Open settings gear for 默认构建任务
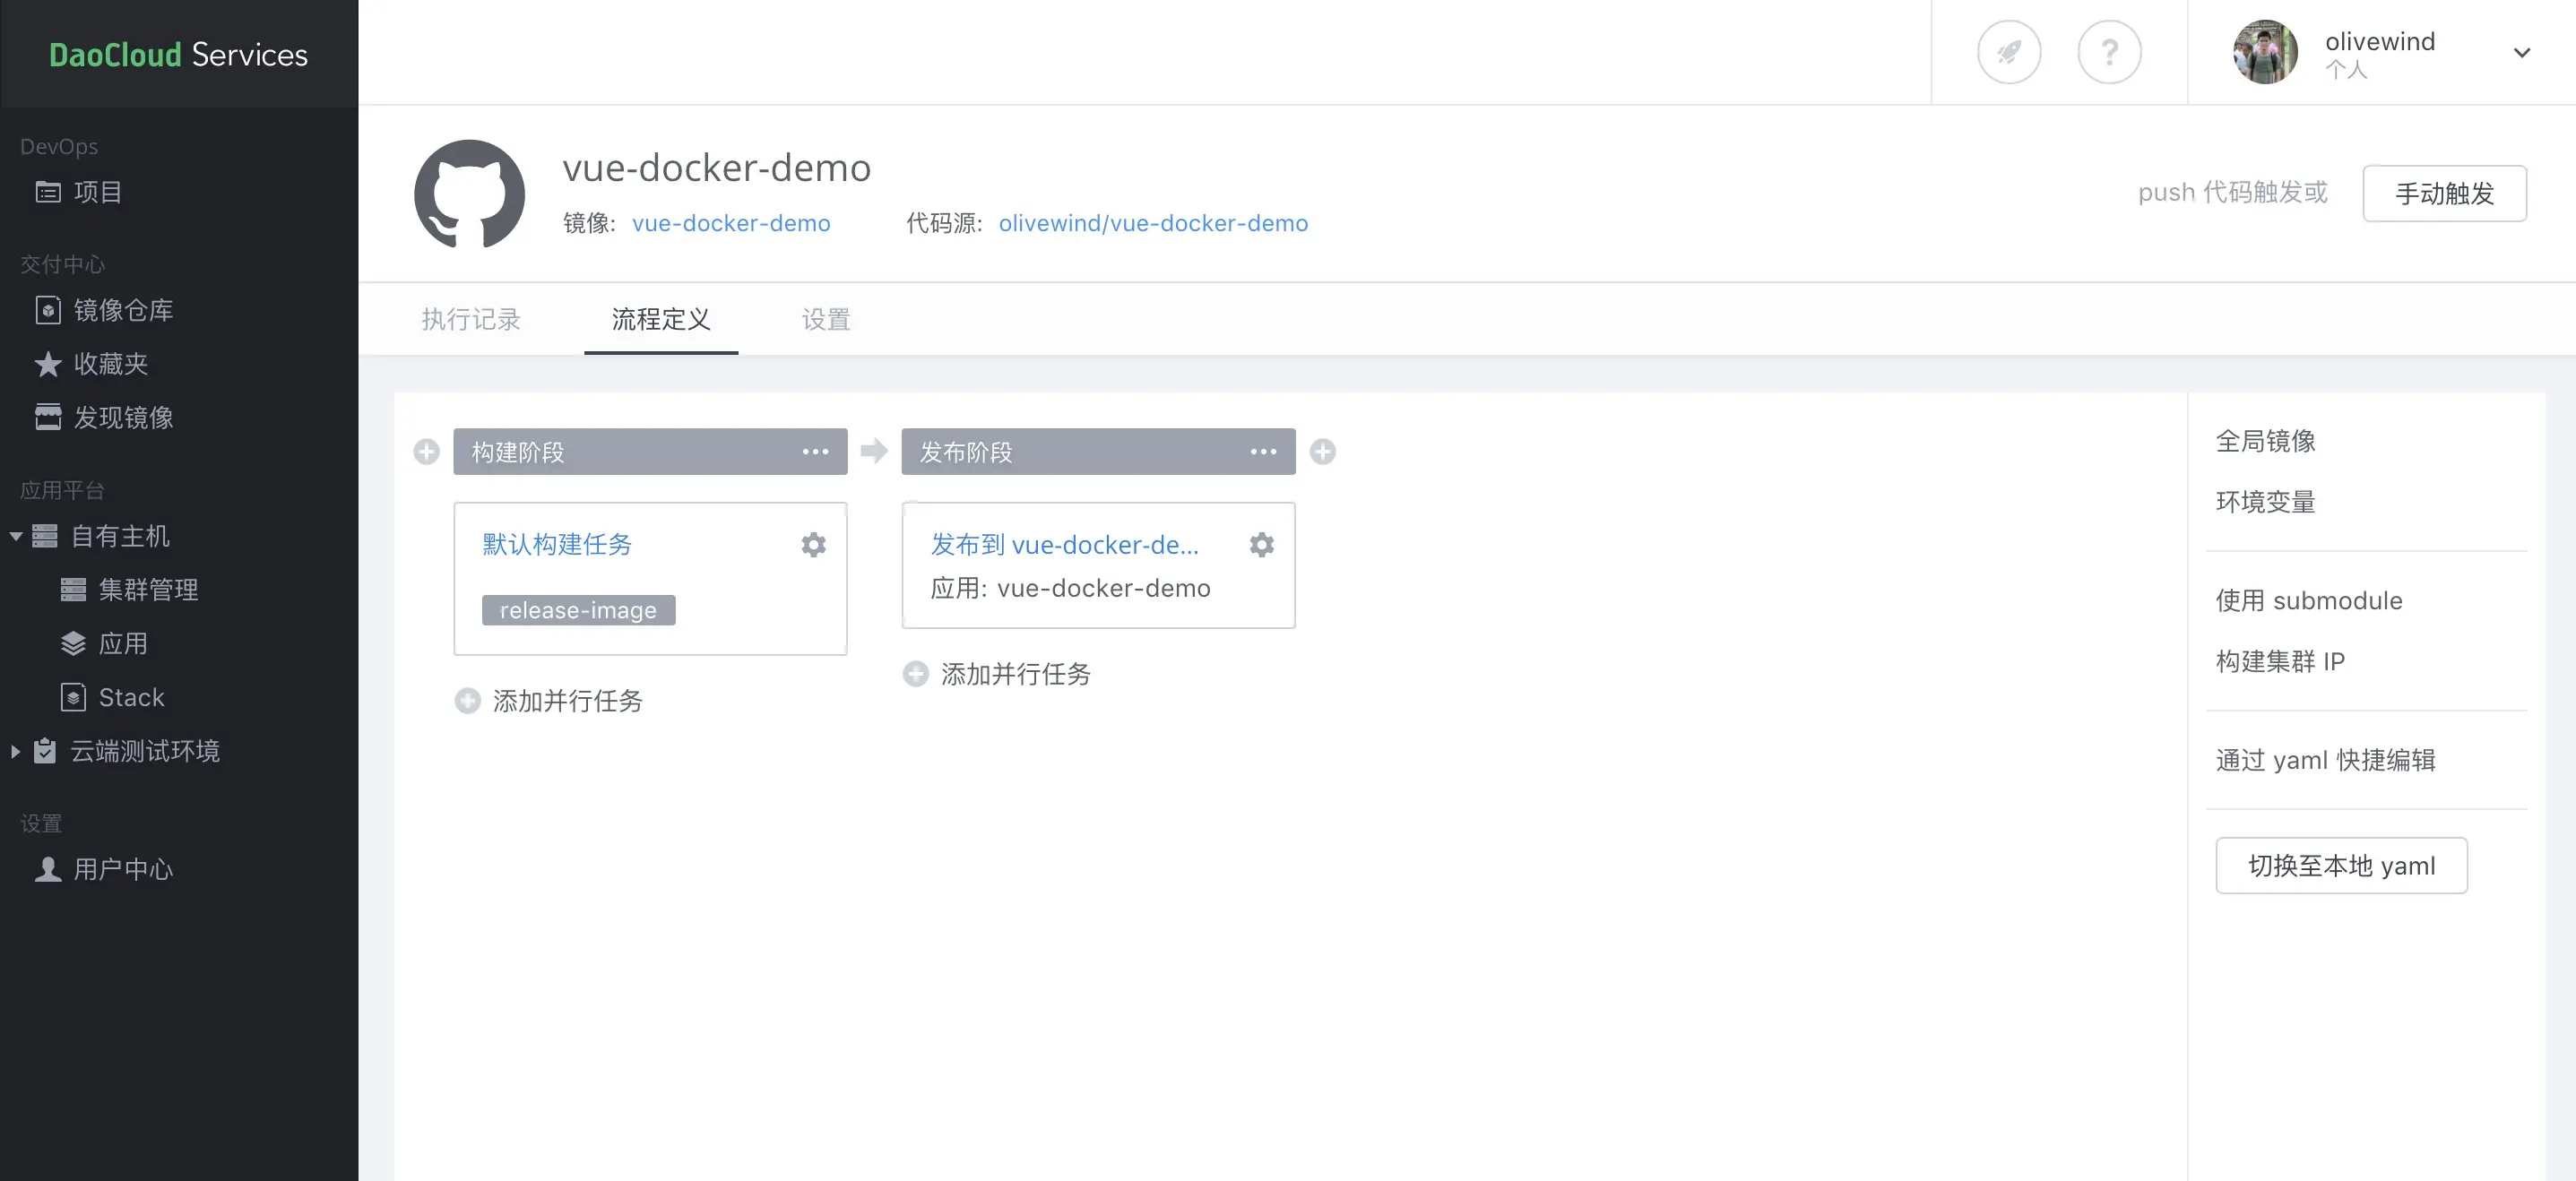Screen dimensions: 2576x1181 click(x=814, y=545)
